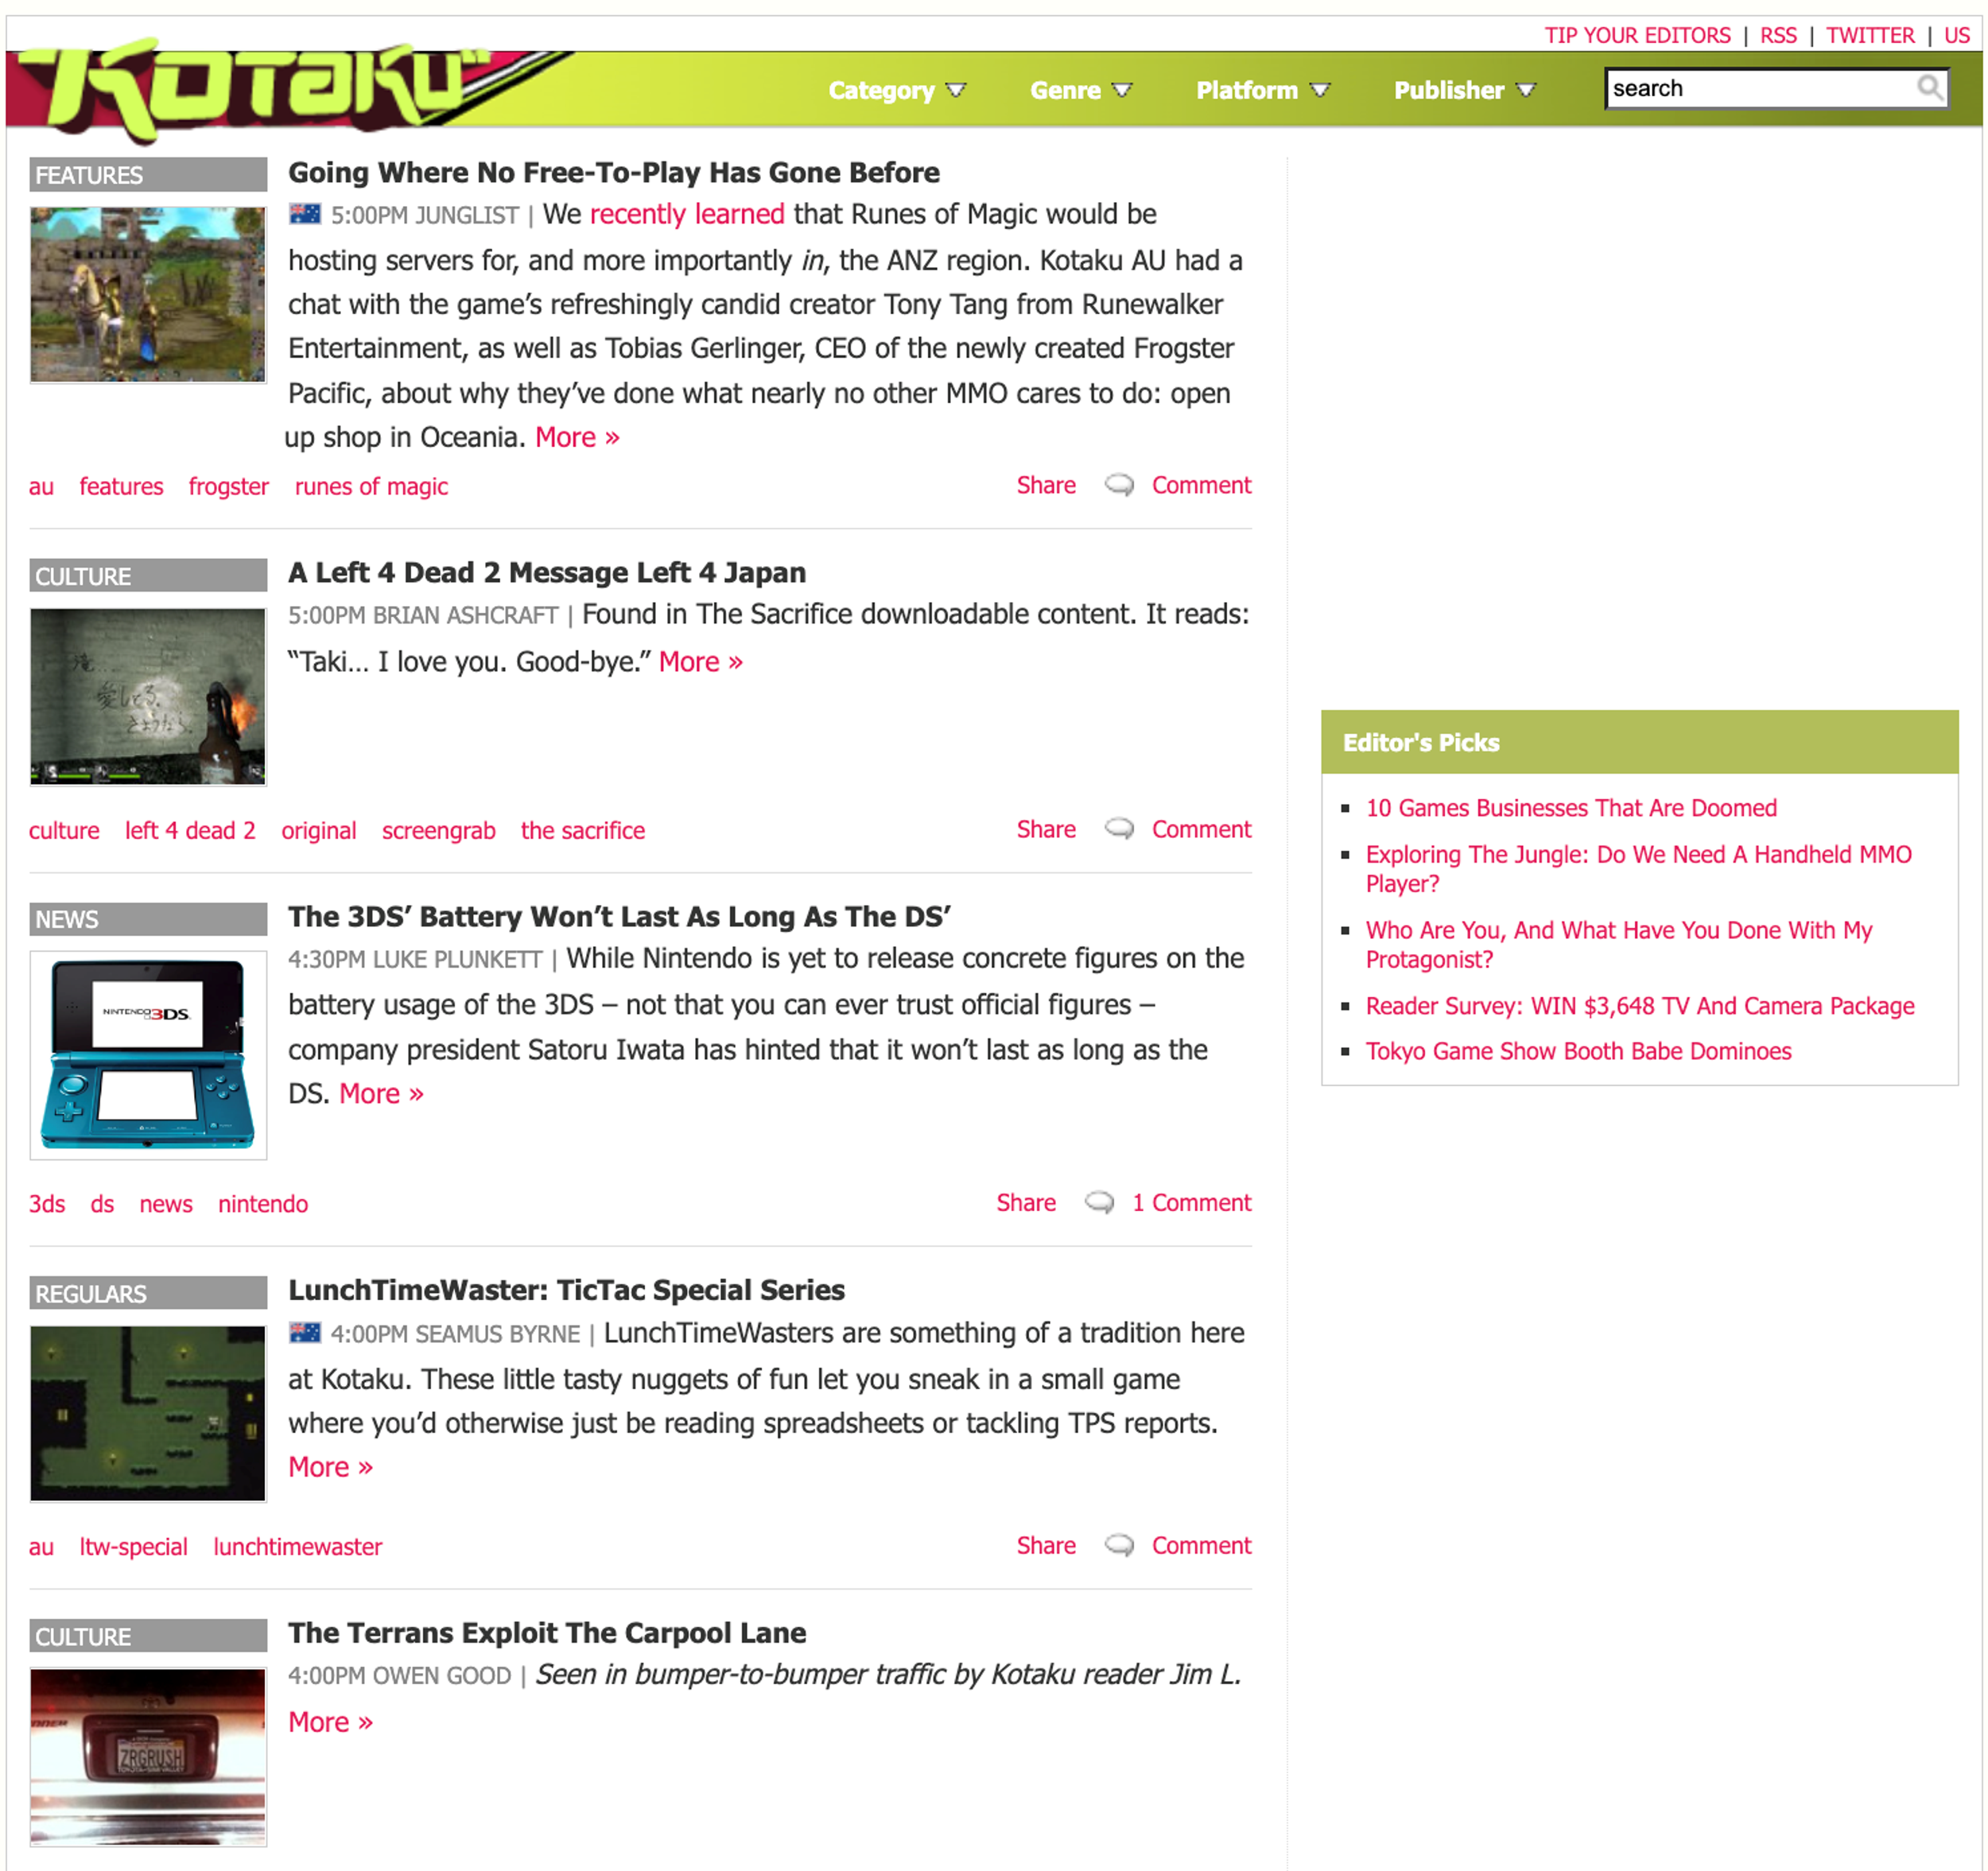Click comment bubble icon on LunchTimeWaster post
Screen dimensions: 1988x1871
point(1119,1546)
